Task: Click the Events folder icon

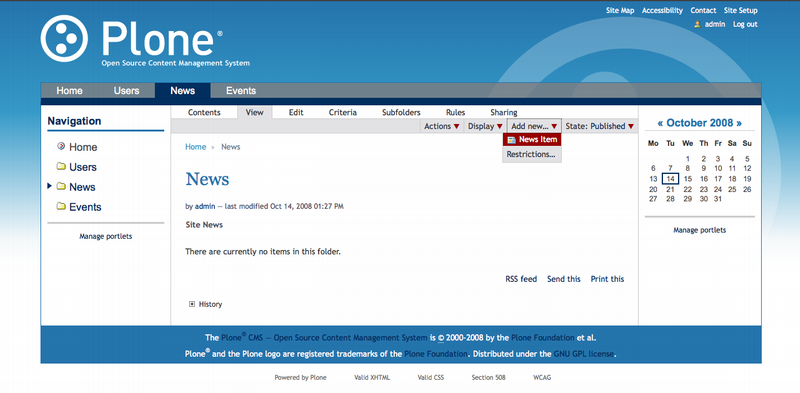Action: tap(61, 206)
